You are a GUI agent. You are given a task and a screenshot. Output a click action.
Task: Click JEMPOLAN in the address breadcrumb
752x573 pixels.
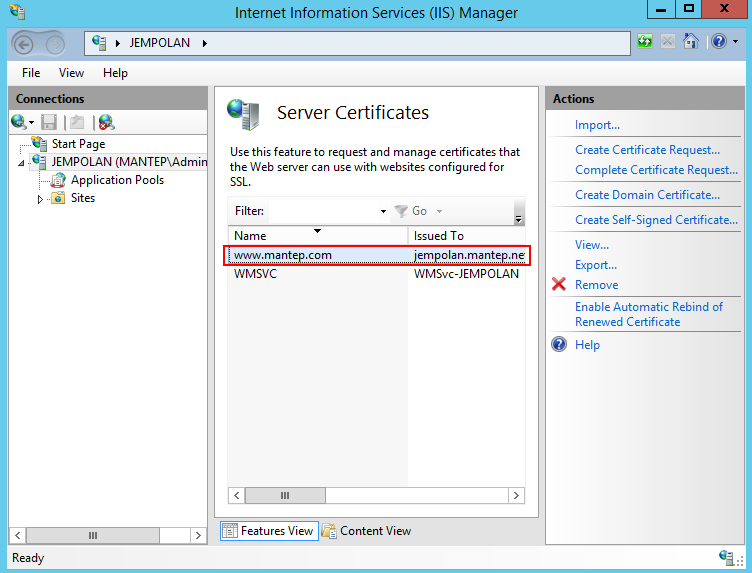[x=160, y=43]
